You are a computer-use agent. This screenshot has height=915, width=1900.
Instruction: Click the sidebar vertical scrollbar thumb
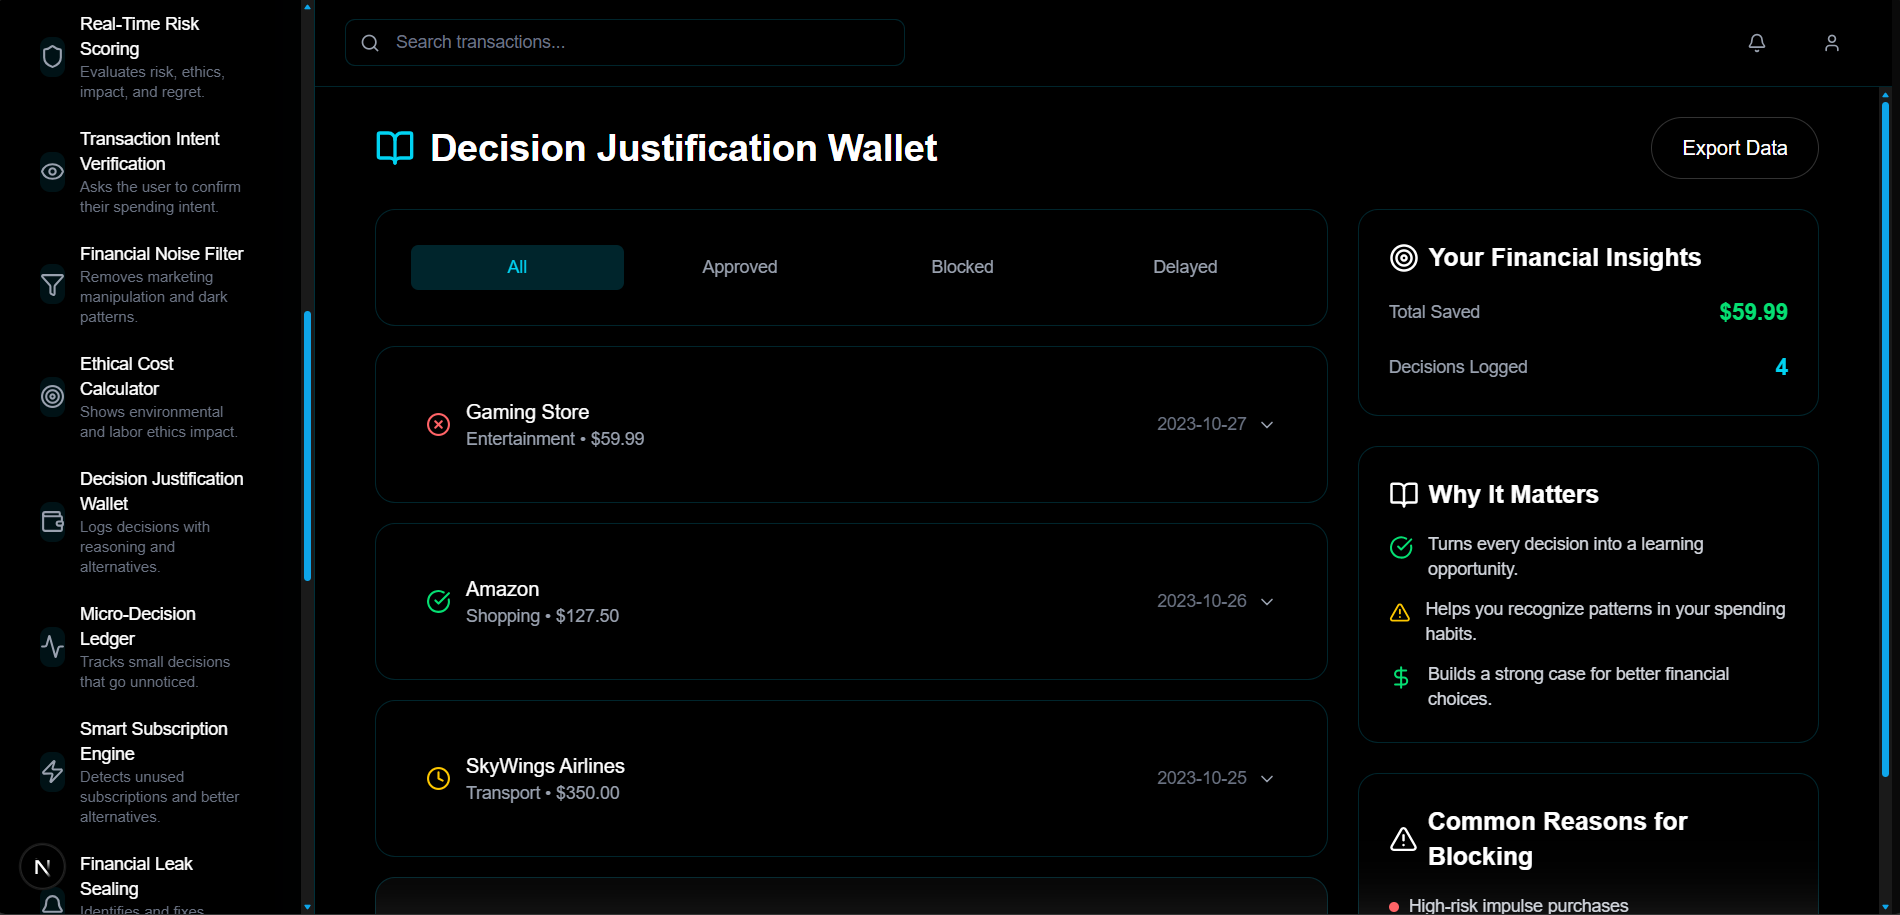pos(307,446)
